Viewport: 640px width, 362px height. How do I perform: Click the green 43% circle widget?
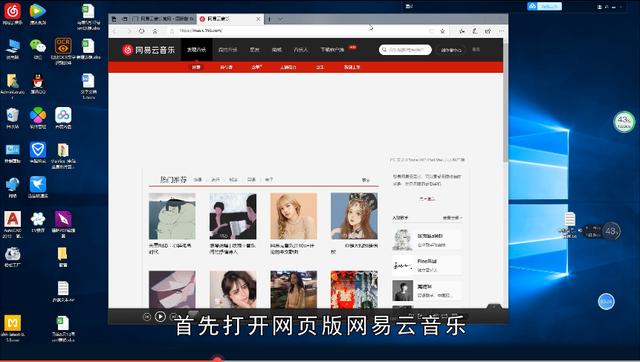pos(624,122)
